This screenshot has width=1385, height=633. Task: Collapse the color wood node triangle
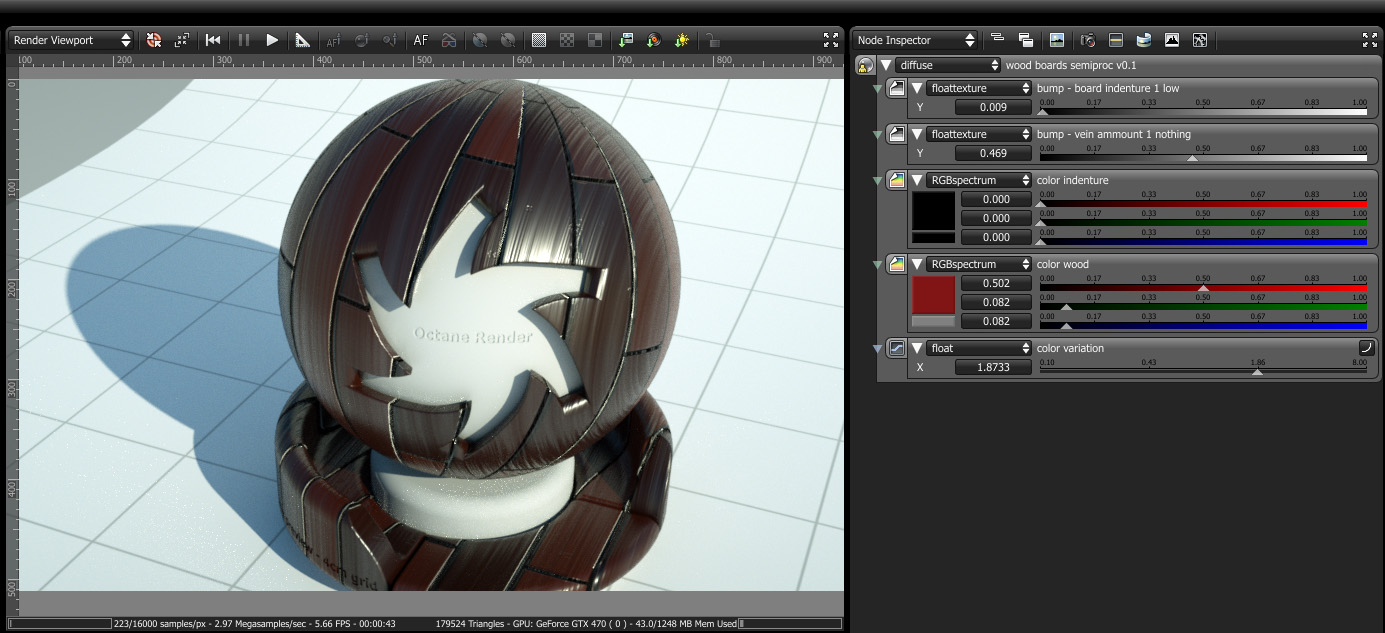917,264
